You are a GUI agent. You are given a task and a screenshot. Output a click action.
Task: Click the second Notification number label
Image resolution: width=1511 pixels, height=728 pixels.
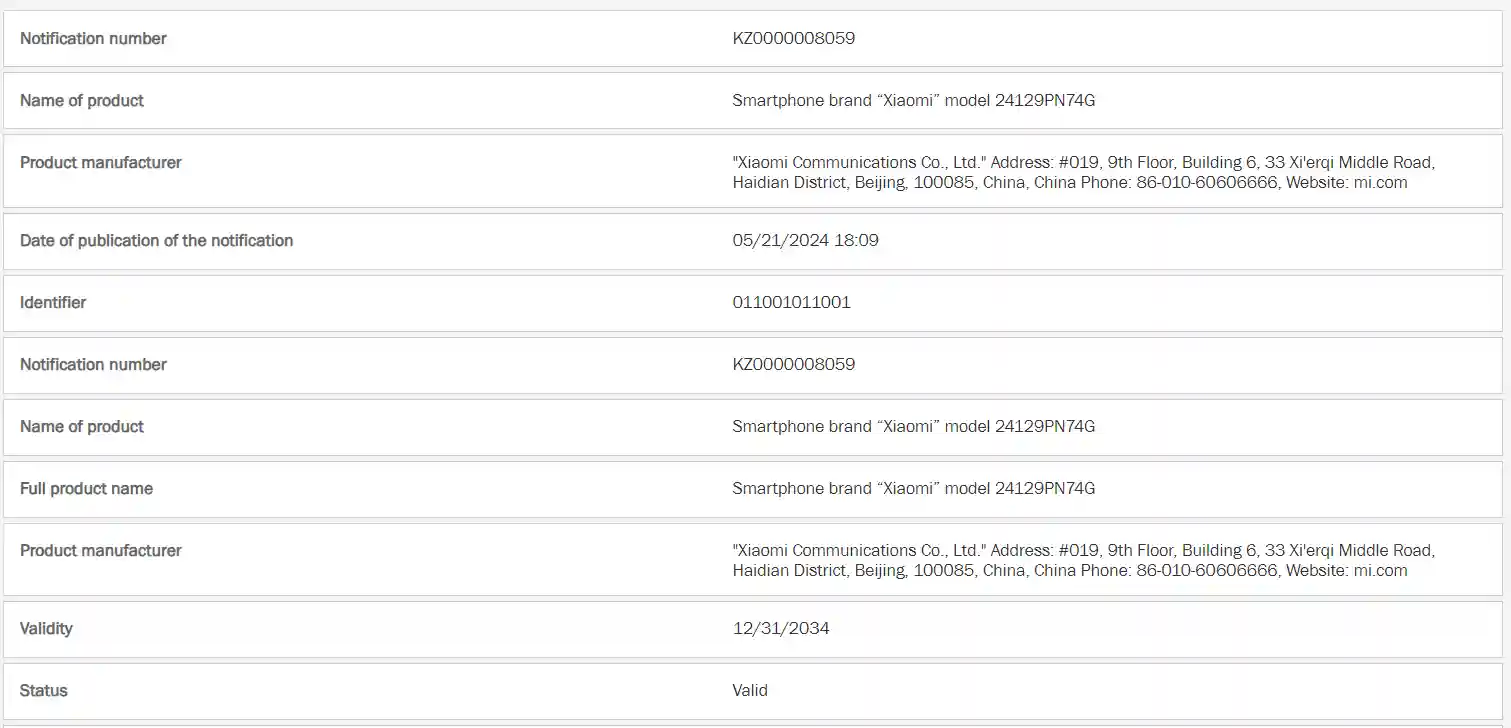coord(93,364)
